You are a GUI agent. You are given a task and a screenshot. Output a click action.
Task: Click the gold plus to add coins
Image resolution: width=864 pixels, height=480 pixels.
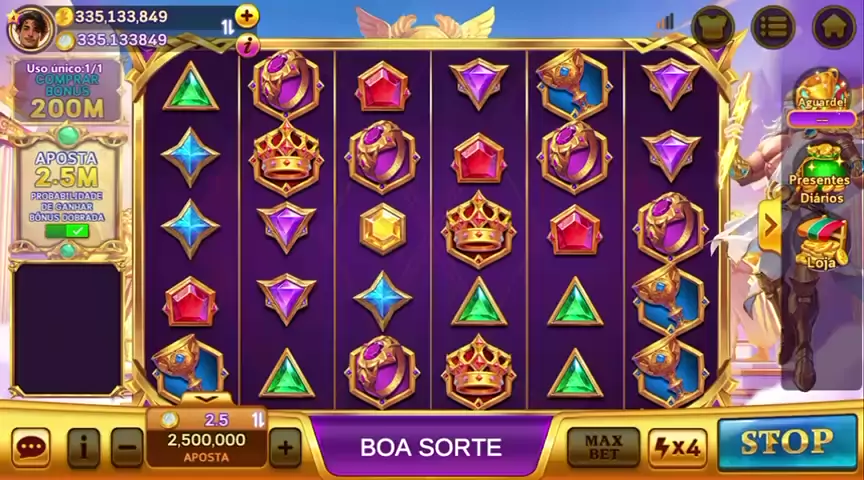[x=247, y=16]
